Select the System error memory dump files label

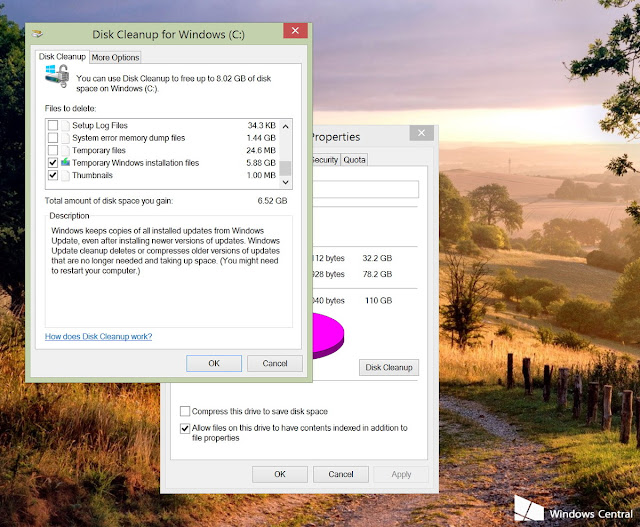[x=129, y=138]
